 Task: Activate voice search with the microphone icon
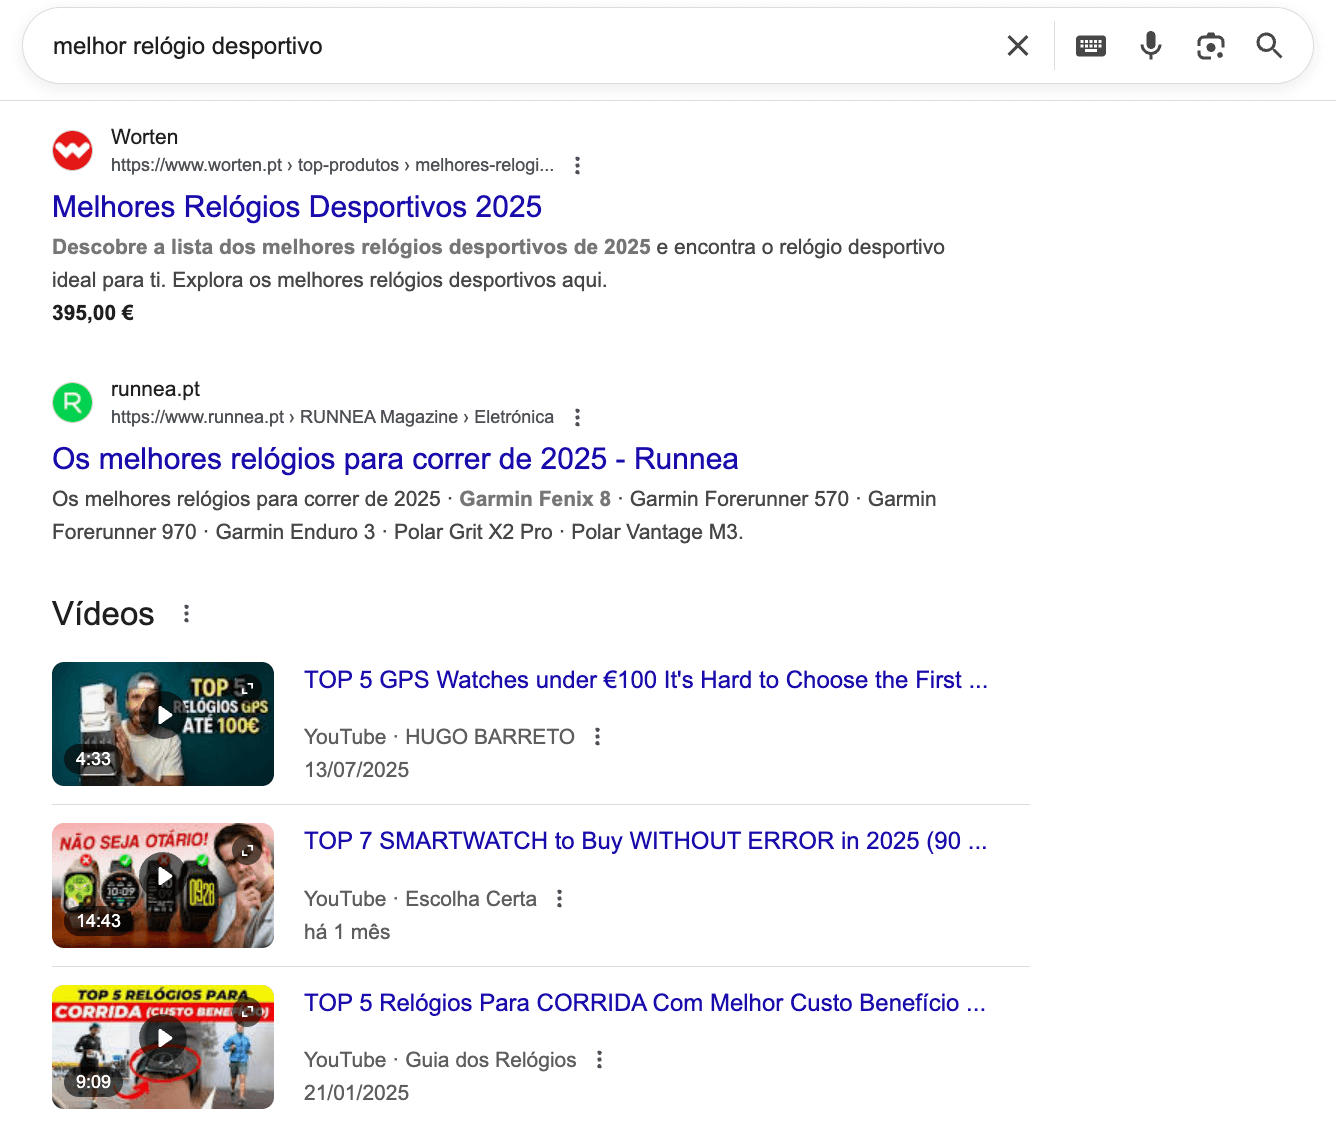point(1150,45)
